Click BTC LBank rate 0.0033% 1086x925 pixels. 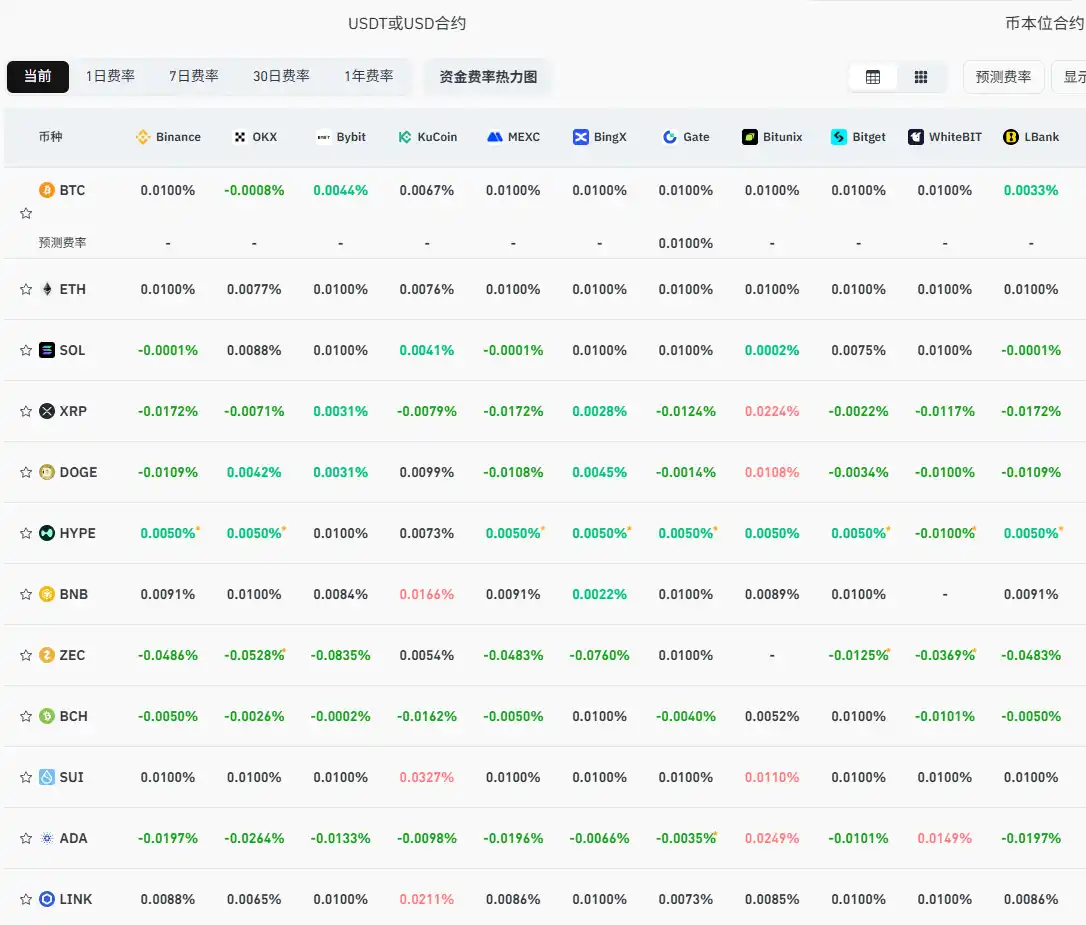click(1031, 190)
